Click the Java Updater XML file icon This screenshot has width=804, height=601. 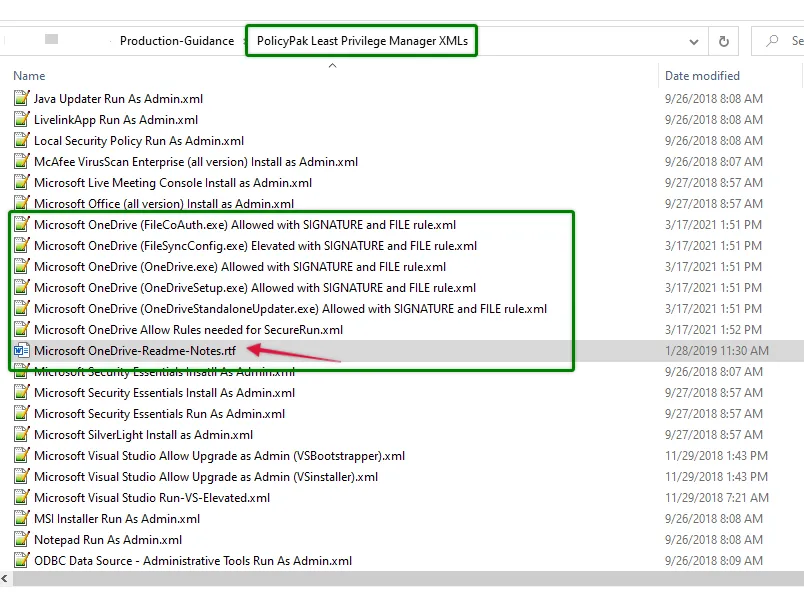(x=21, y=99)
